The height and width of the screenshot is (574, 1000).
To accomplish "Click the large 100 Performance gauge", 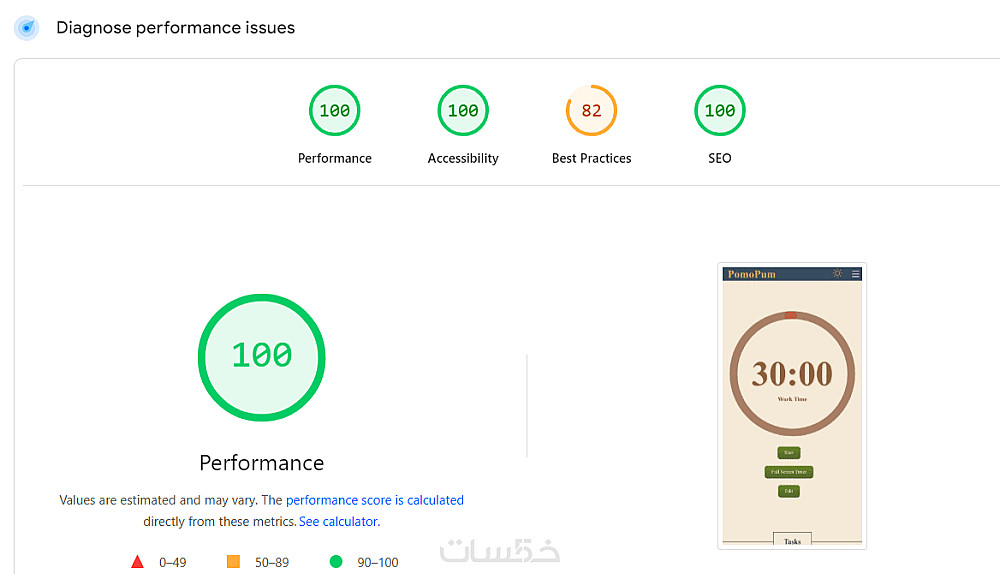I will pos(261,357).
